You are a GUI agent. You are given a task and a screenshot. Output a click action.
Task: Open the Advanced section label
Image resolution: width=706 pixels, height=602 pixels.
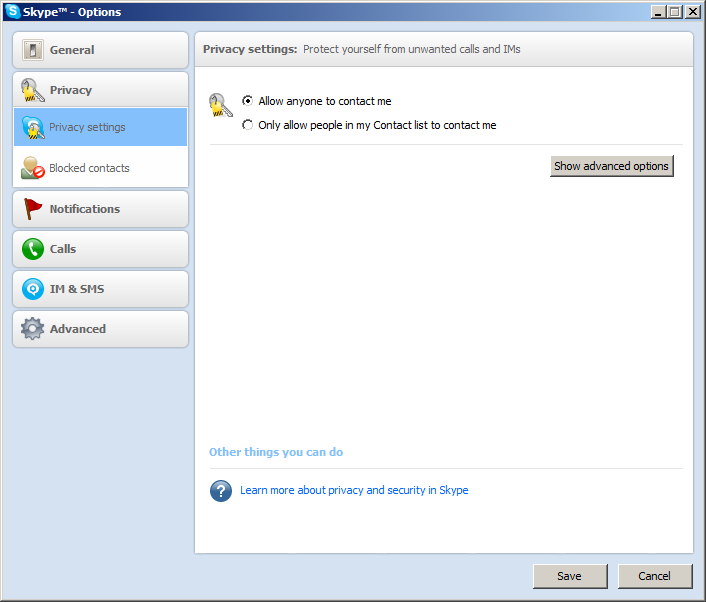[x=78, y=329]
